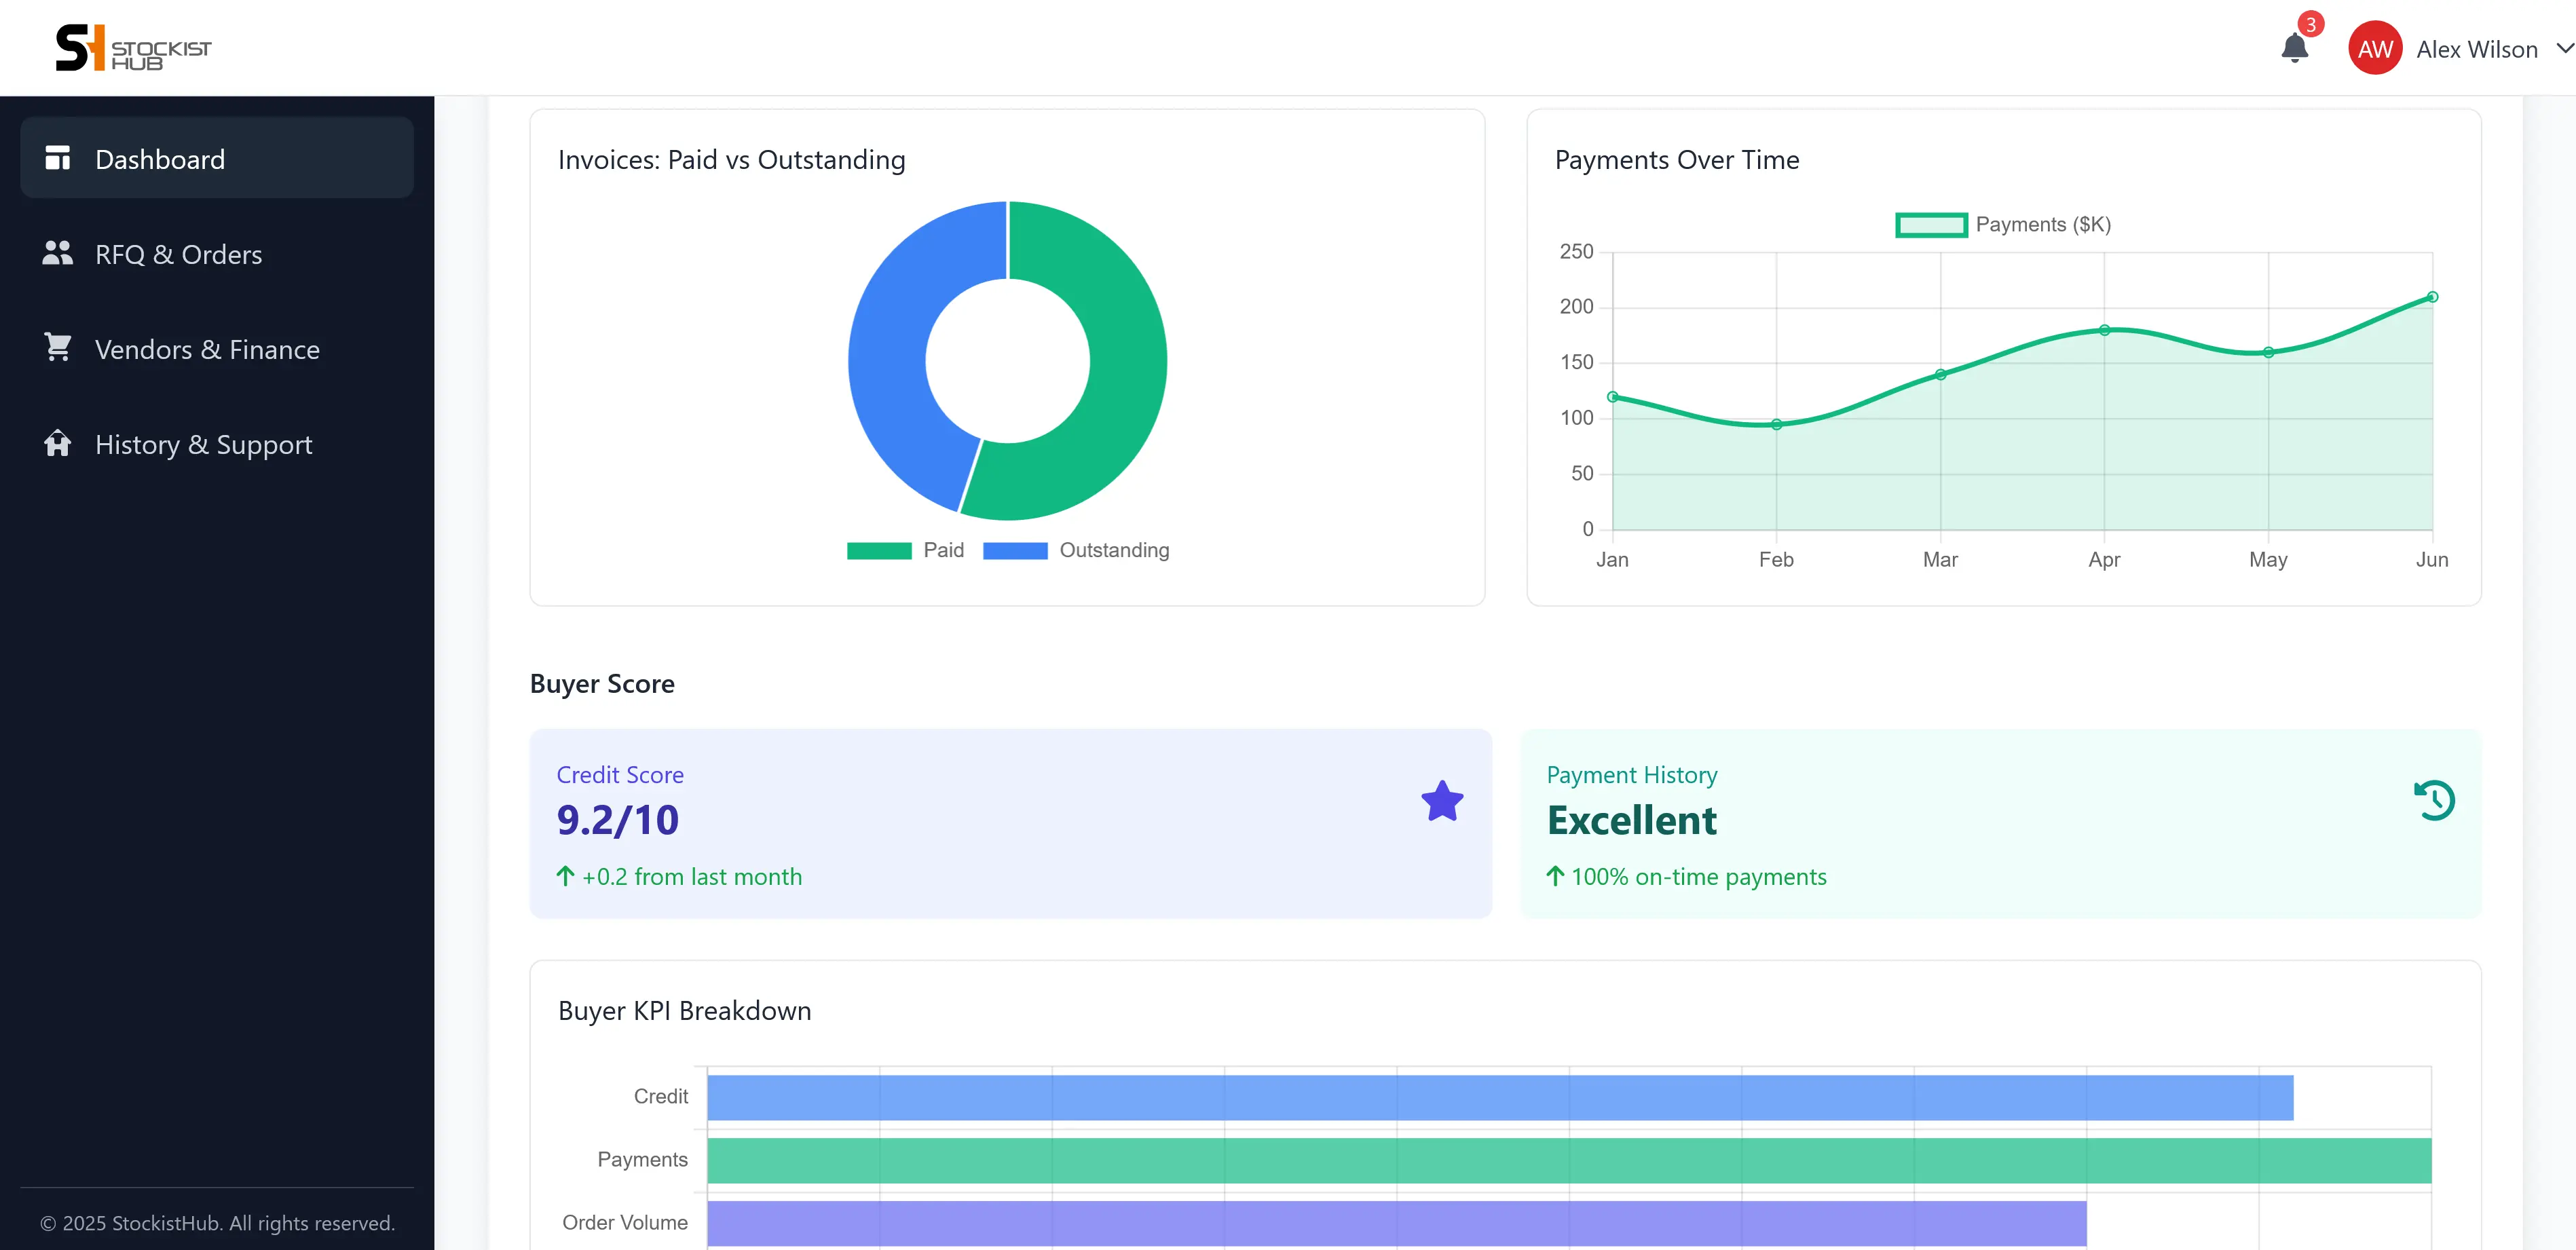Click the History & Support house icon
Screen dimensions: 2576x1250
(x=58, y=442)
